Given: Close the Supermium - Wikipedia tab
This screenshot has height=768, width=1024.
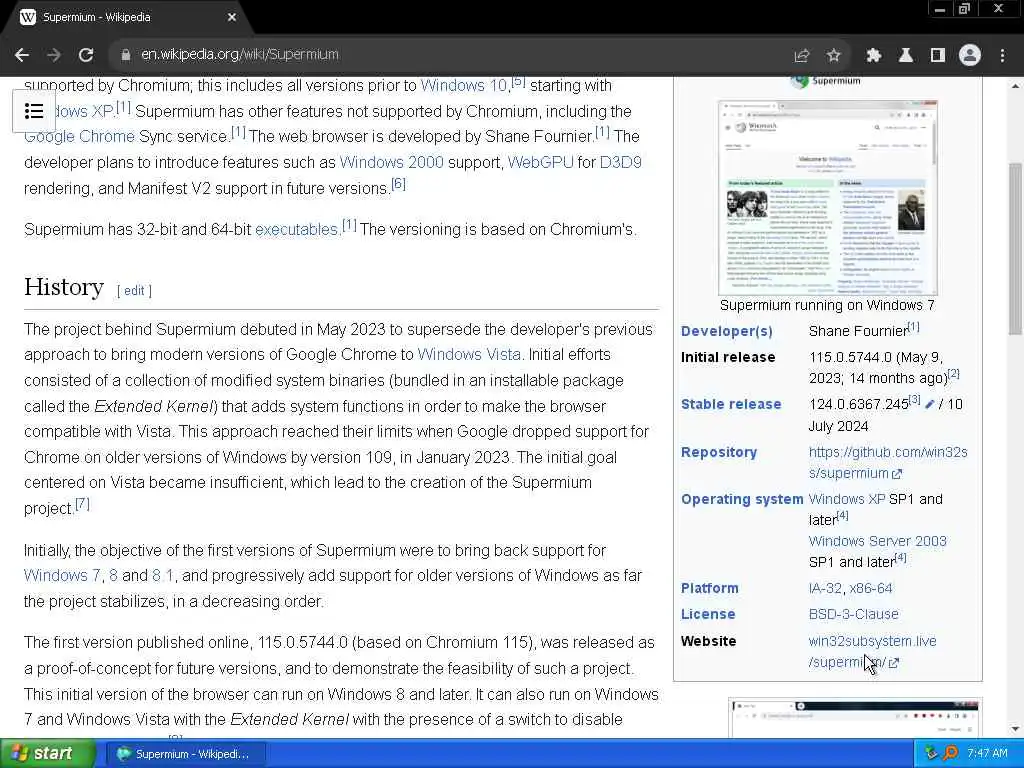Looking at the screenshot, I should [232, 18].
